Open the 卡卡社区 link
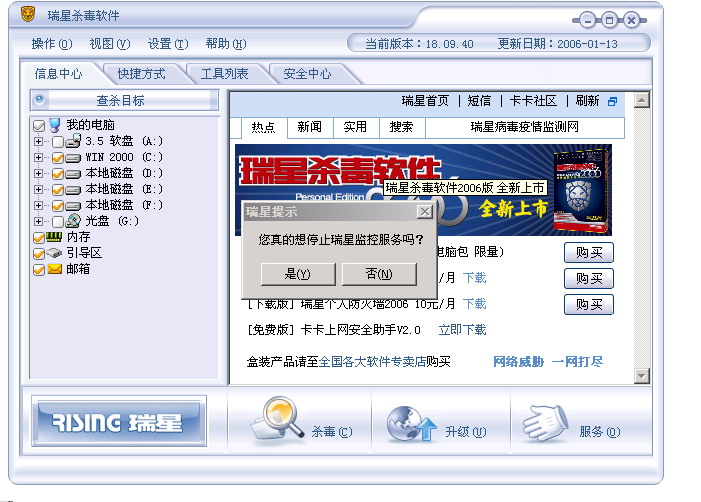Screen dimensions: 701x502 [533, 101]
